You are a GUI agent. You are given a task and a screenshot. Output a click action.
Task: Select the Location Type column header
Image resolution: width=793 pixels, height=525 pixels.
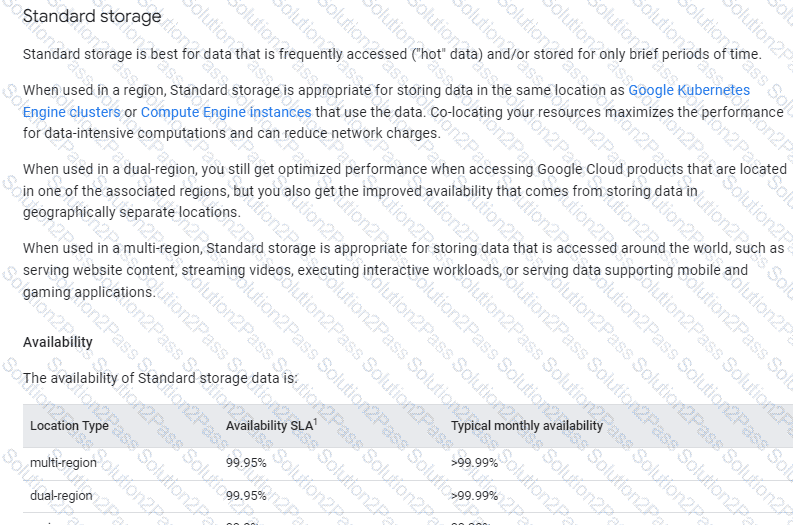click(x=69, y=426)
